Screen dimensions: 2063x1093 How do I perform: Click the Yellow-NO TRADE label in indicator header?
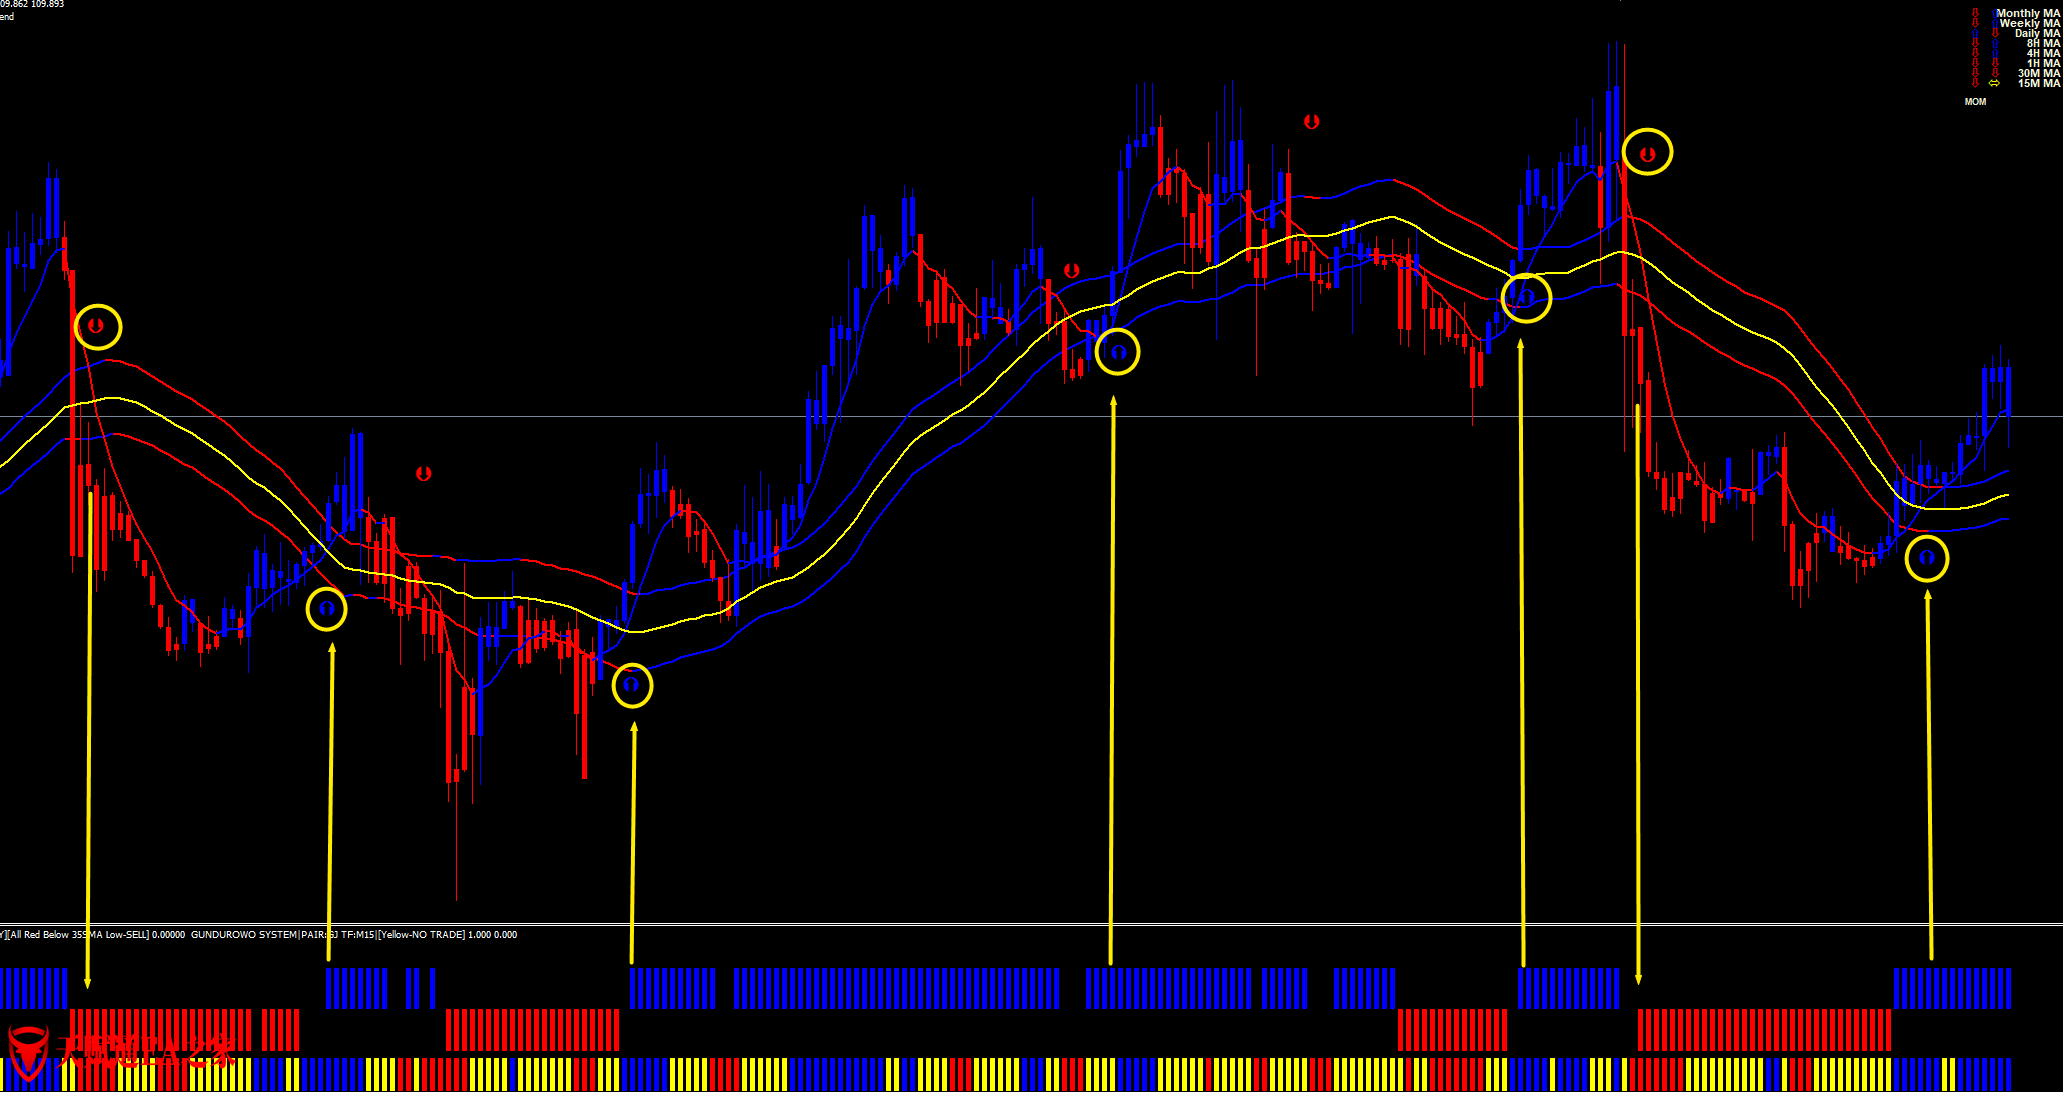[x=421, y=935]
